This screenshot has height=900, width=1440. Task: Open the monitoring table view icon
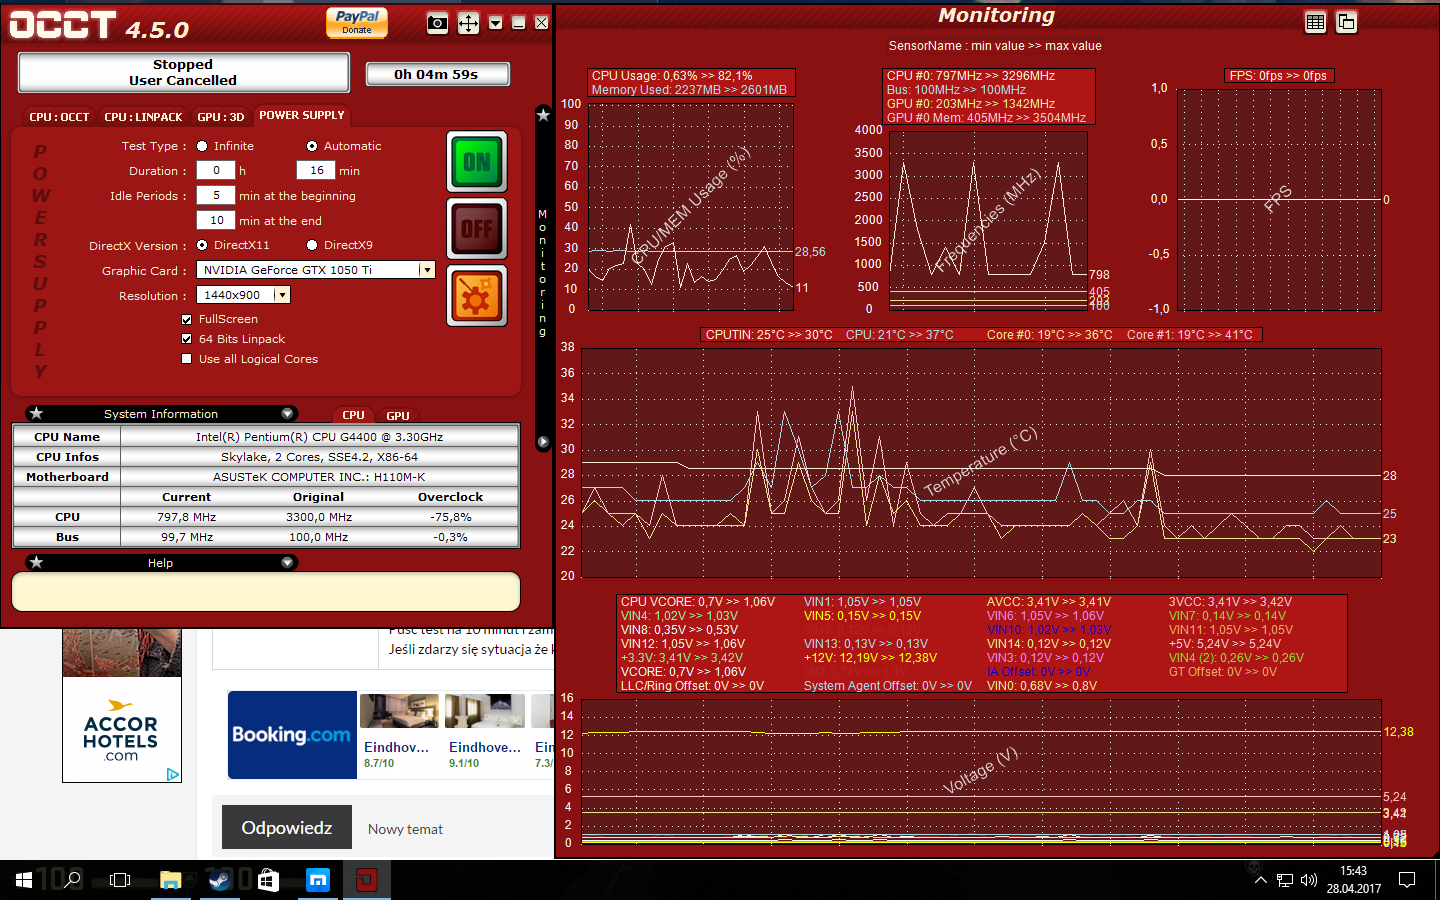point(1316,22)
